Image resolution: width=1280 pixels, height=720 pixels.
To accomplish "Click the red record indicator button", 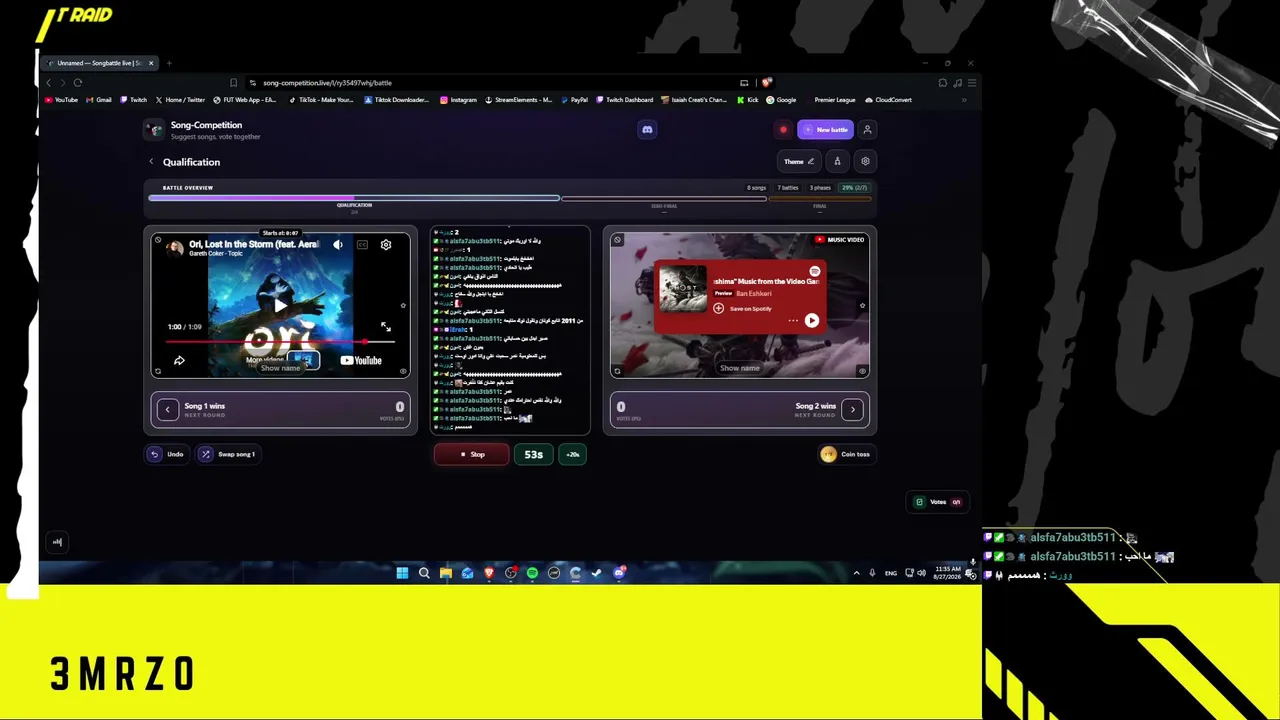I will [783, 130].
